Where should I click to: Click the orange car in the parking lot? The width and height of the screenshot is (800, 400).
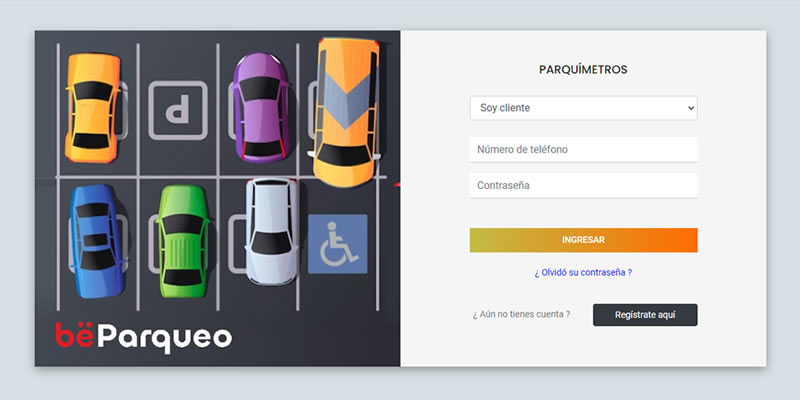[x=92, y=106]
